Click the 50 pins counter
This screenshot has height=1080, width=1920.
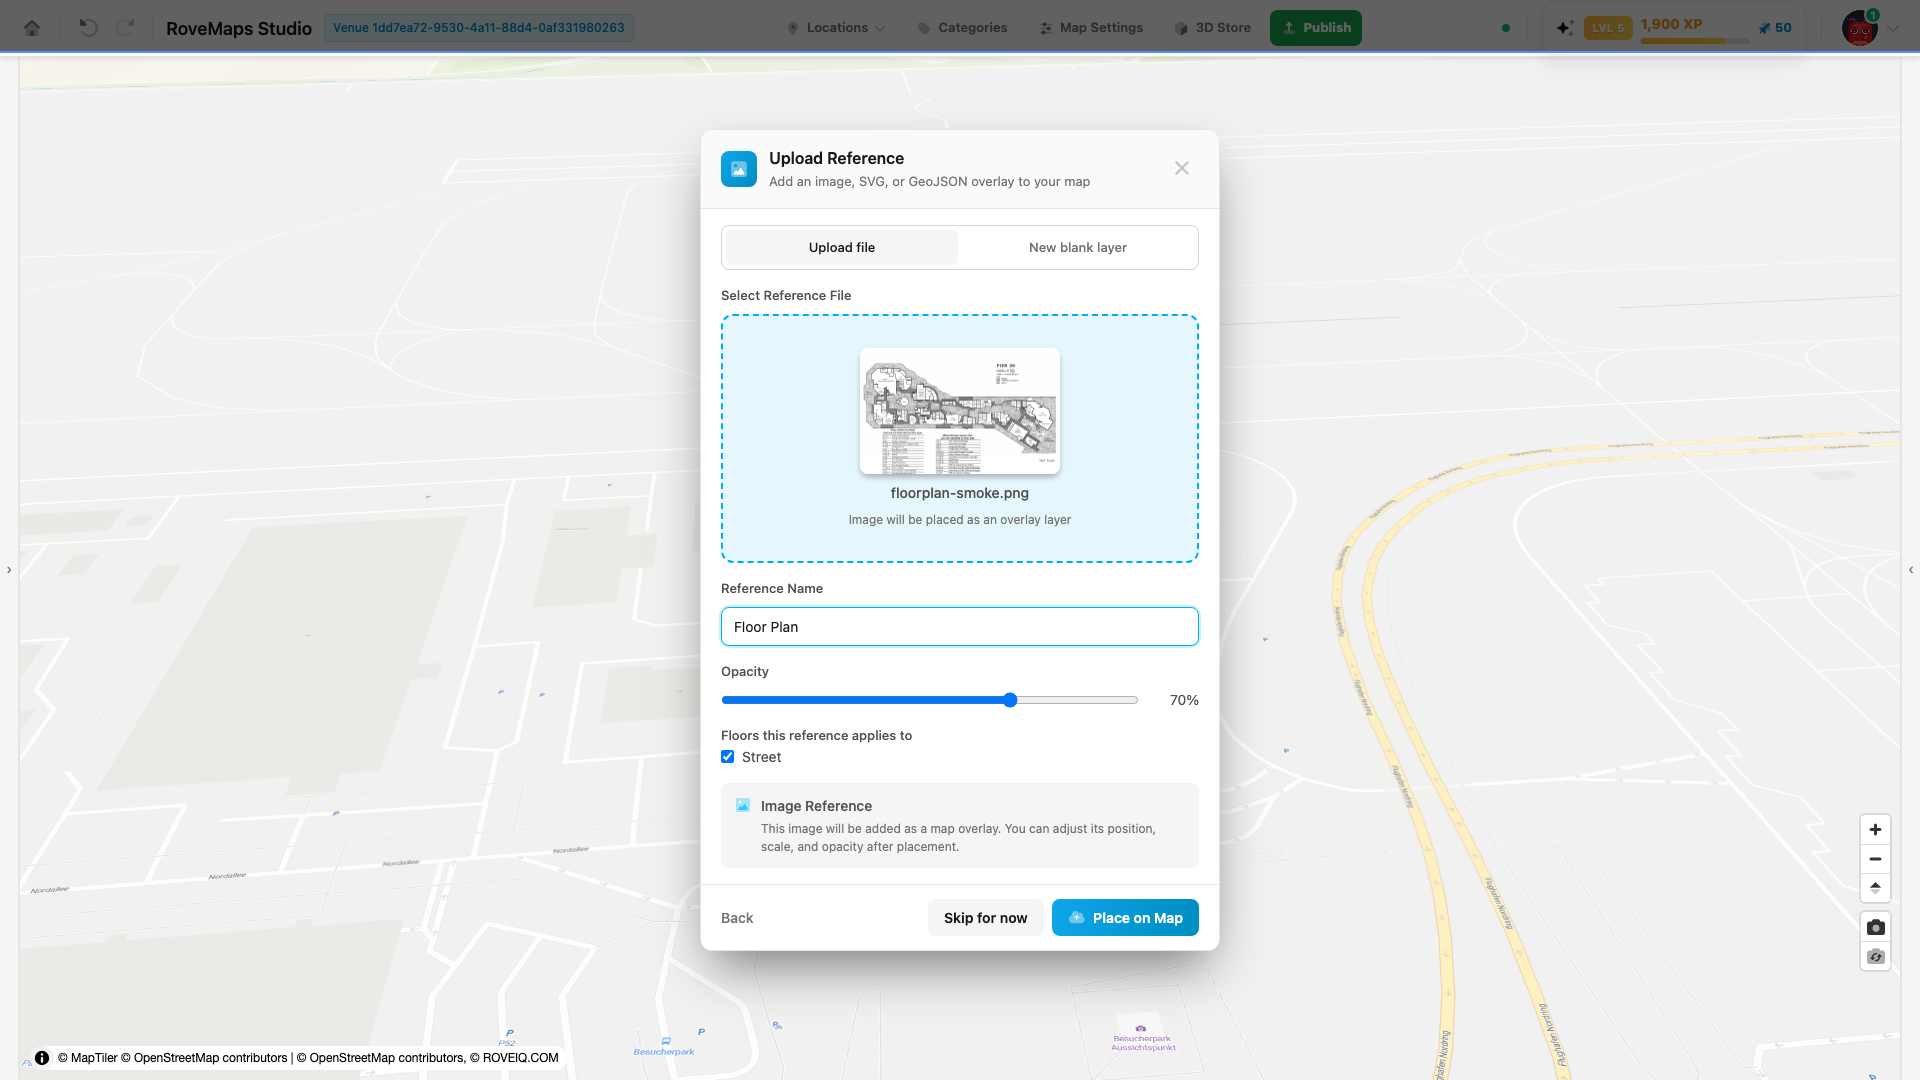(1775, 28)
